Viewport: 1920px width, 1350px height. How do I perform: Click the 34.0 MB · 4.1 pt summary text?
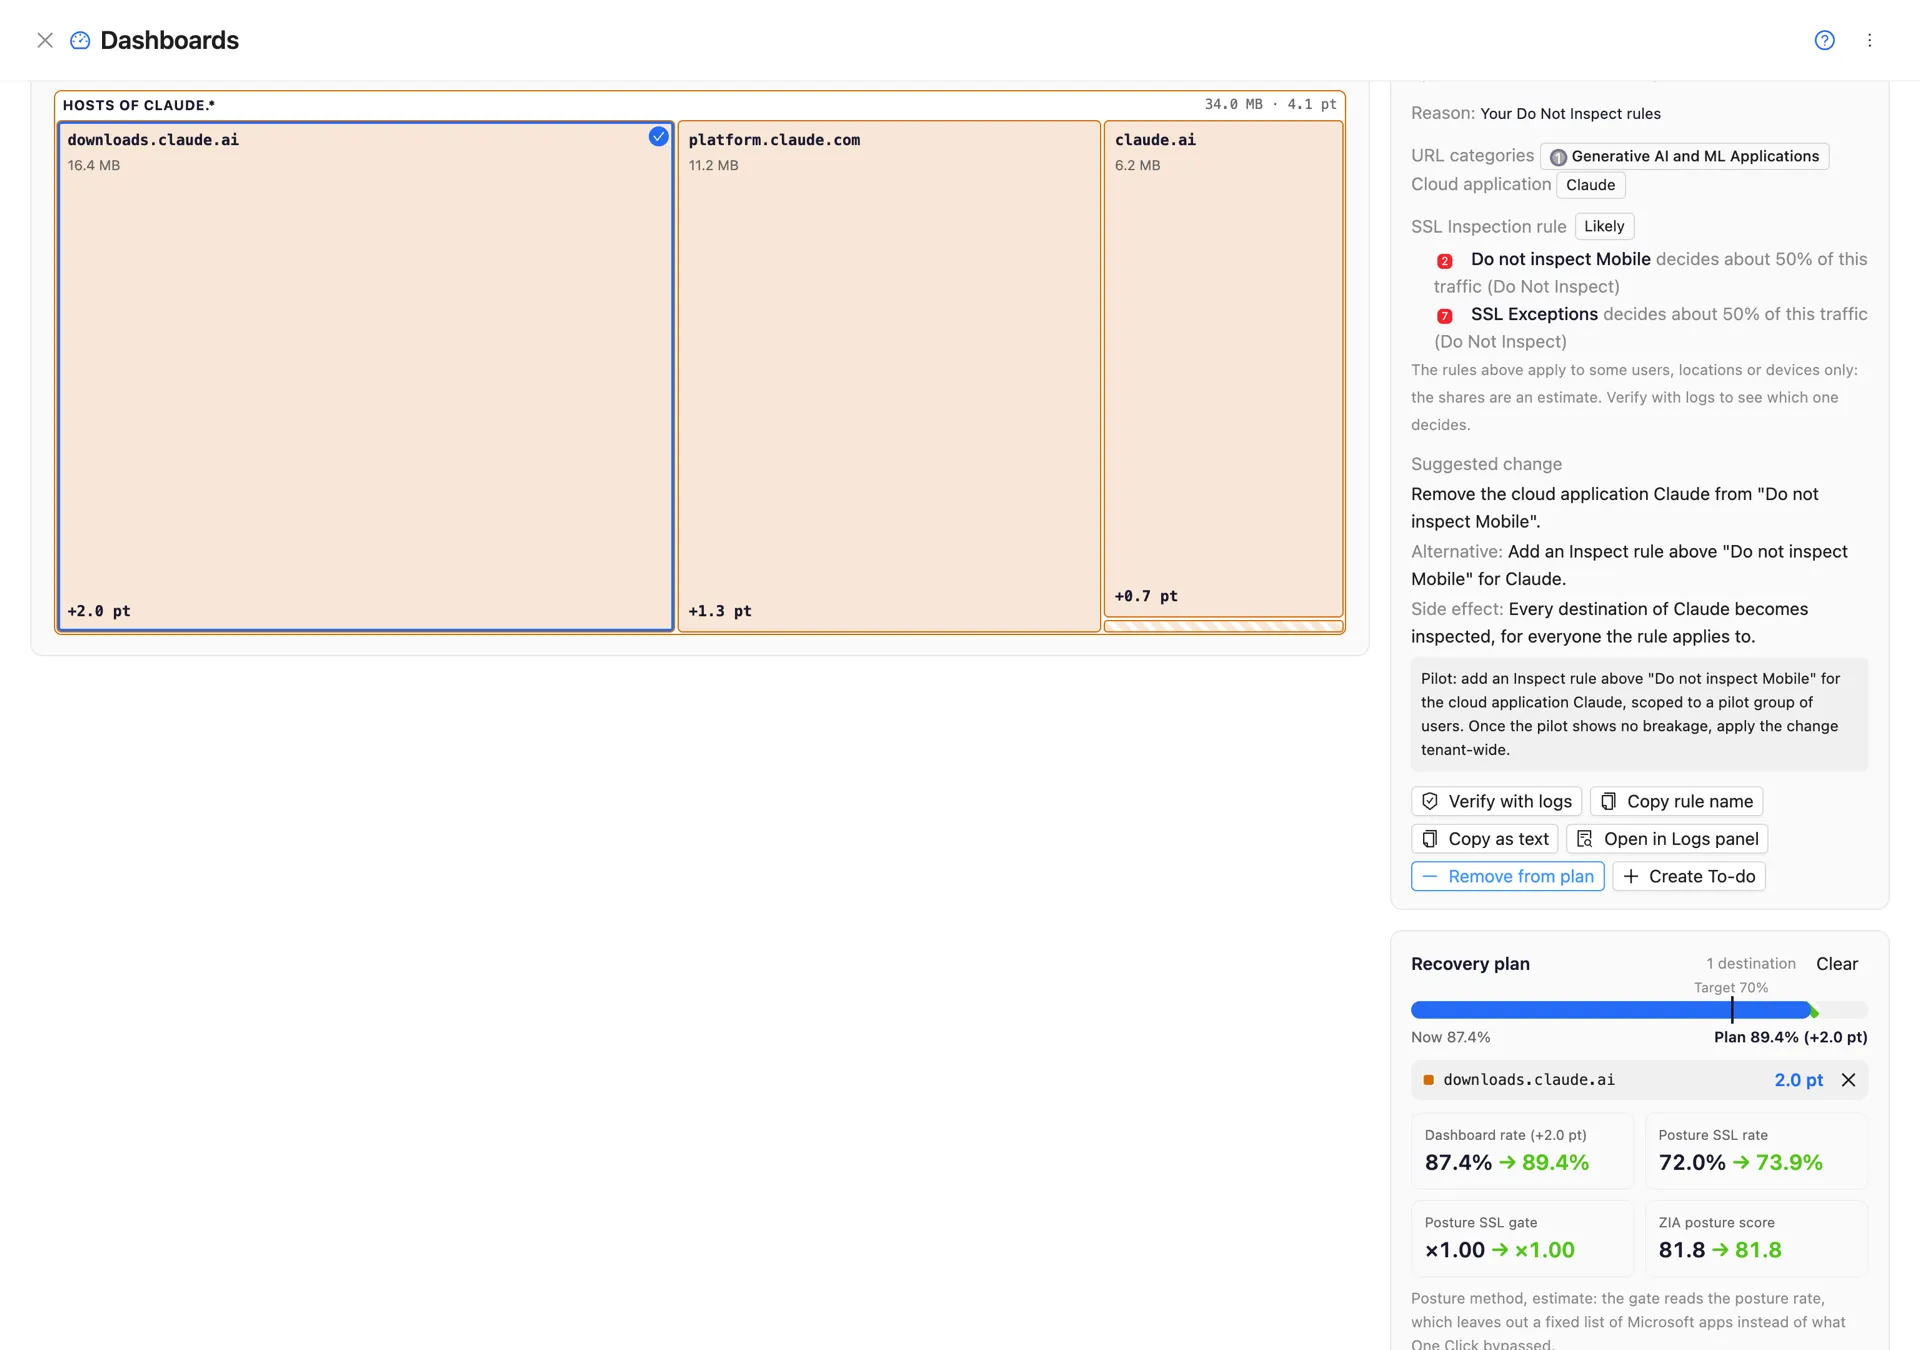click(x=1270, y=104)
